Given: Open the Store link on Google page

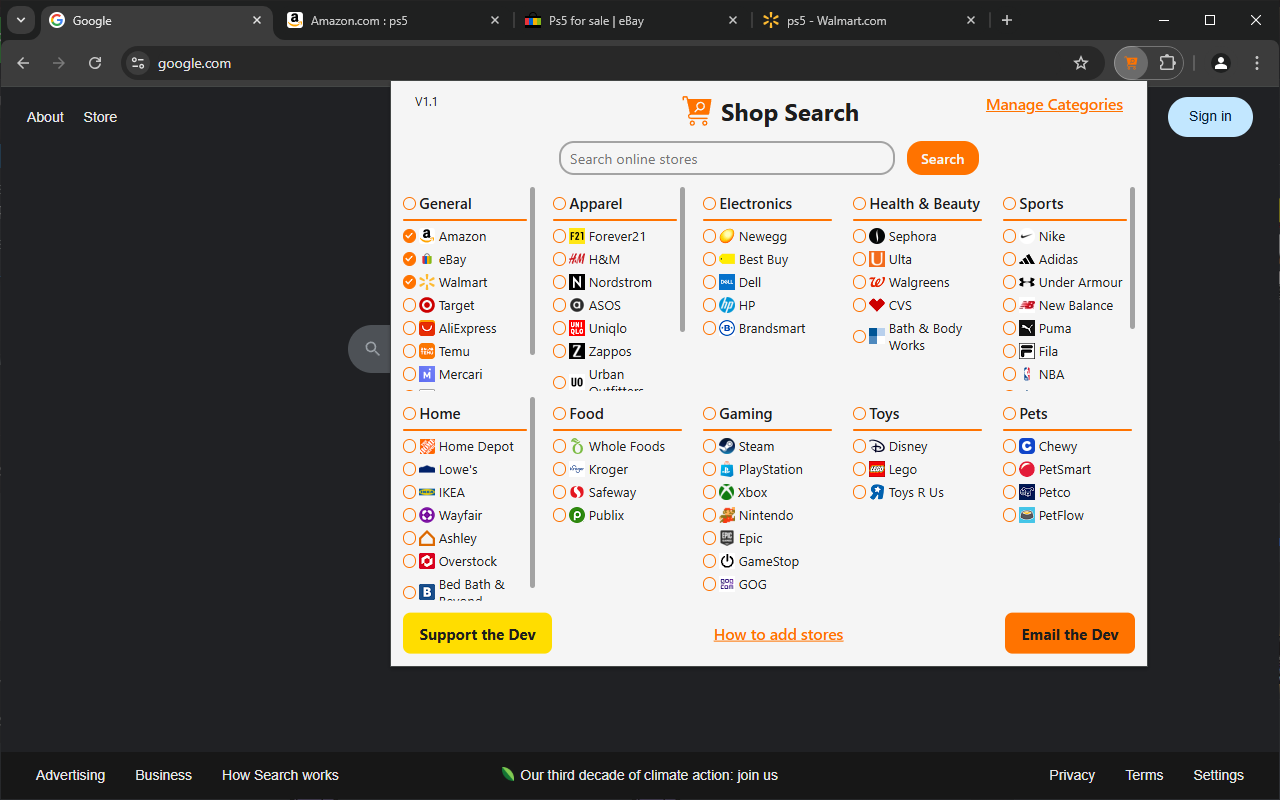Looking at the screenshot, I should point(100,117).
